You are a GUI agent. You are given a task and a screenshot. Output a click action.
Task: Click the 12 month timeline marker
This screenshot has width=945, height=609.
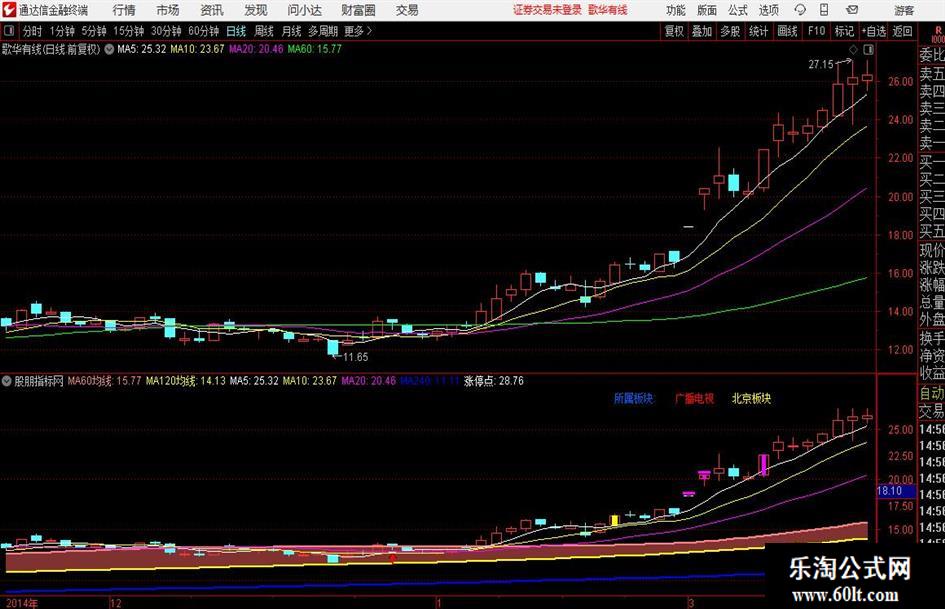point(115,603)
